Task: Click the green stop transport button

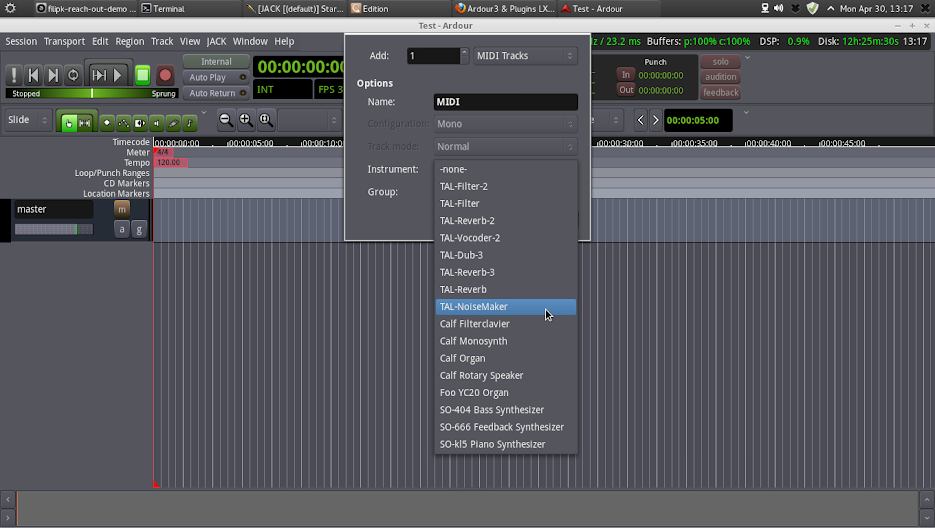Action: (143, 75)
